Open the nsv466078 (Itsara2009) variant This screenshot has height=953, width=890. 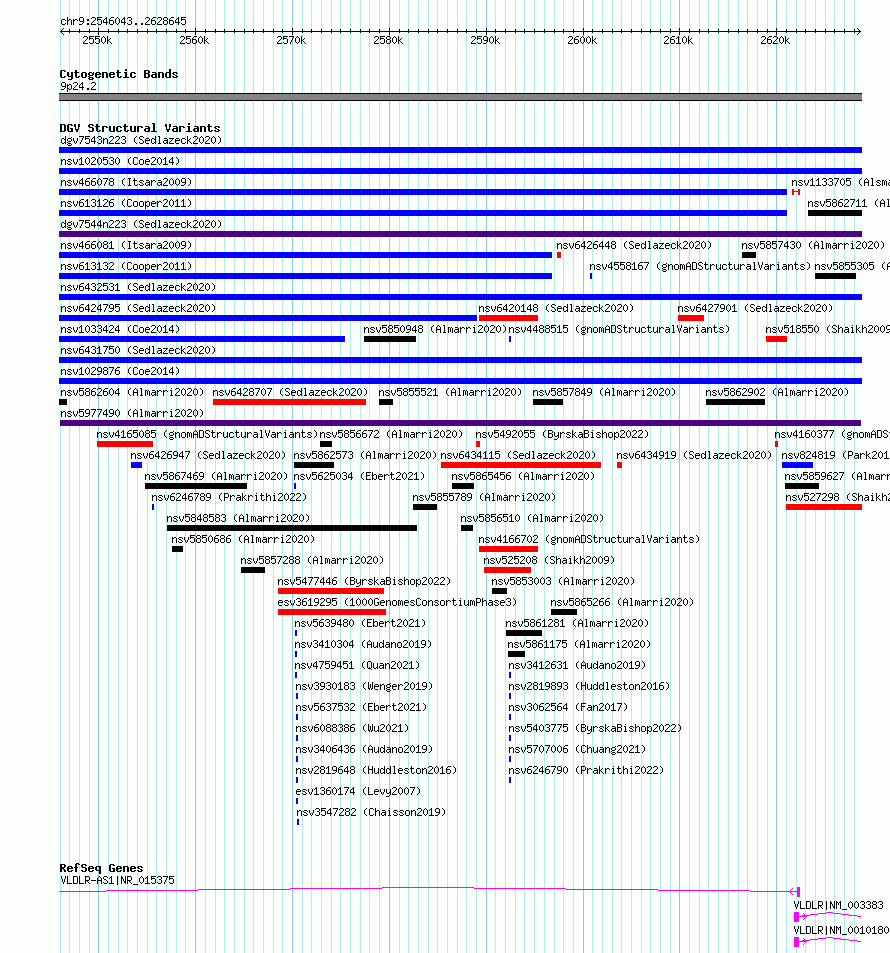(126, 182)
